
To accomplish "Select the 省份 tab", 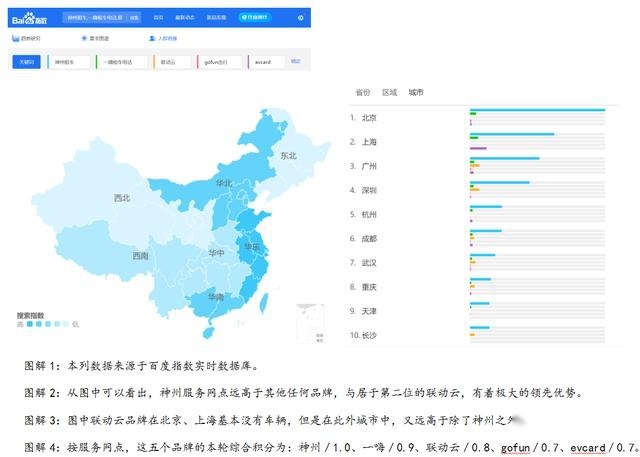I will [363, 93].
